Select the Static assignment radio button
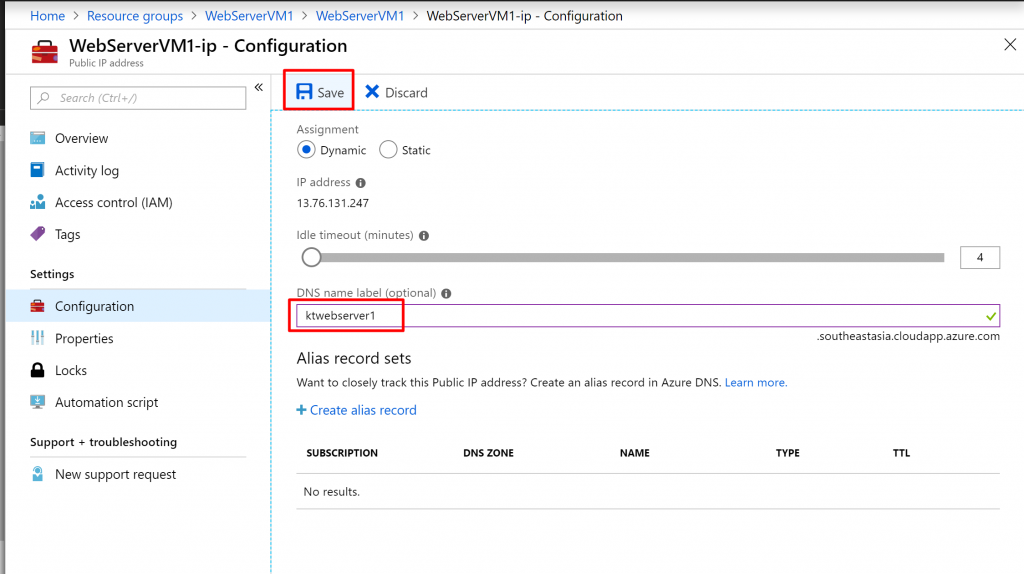This screenshot has width=1024, height=574. (x=388, y=150)
